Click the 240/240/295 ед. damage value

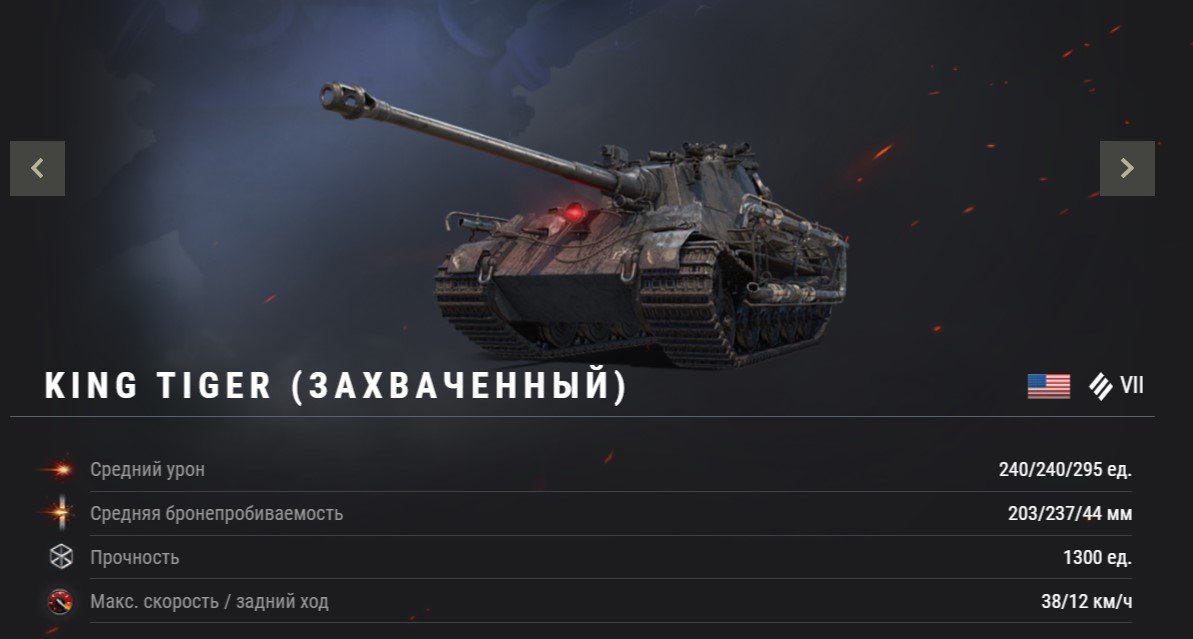click(1065, 469)
